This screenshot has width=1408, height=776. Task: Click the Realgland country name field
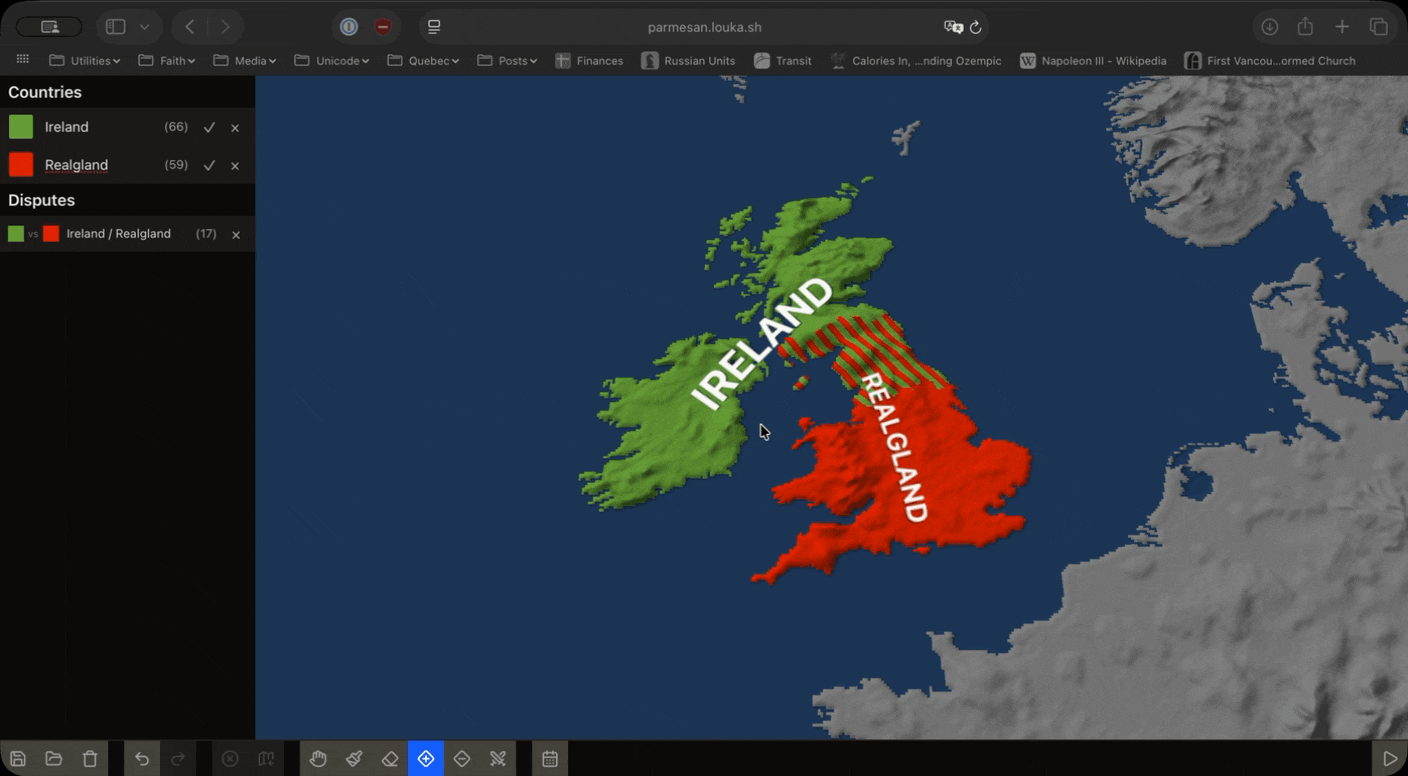(77, 165)
